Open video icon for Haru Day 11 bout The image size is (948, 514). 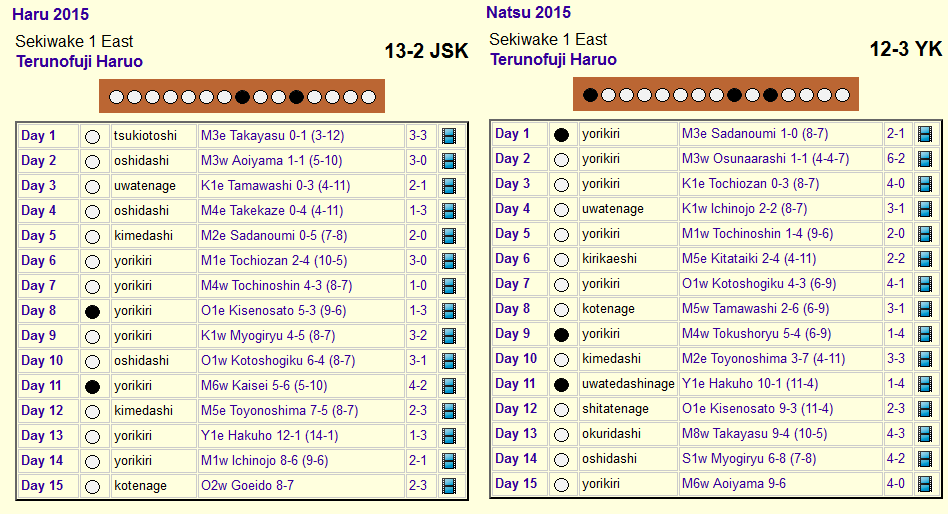(449, 386)
